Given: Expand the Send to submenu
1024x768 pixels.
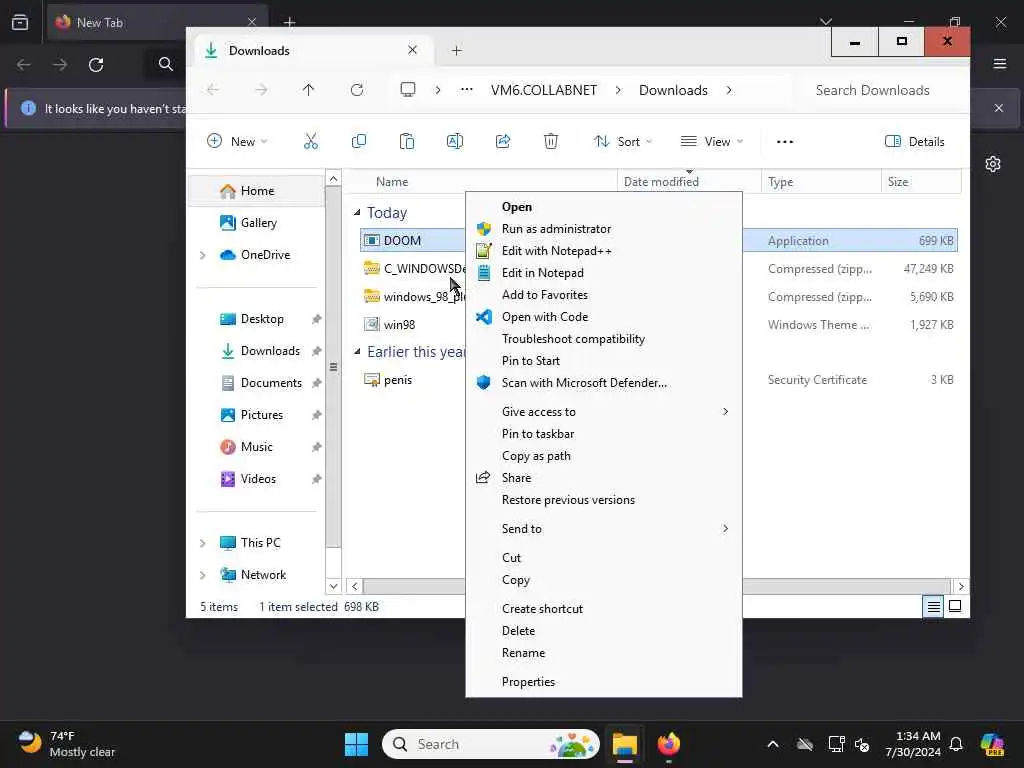Looking at the screenshot, I should point(603,528).
